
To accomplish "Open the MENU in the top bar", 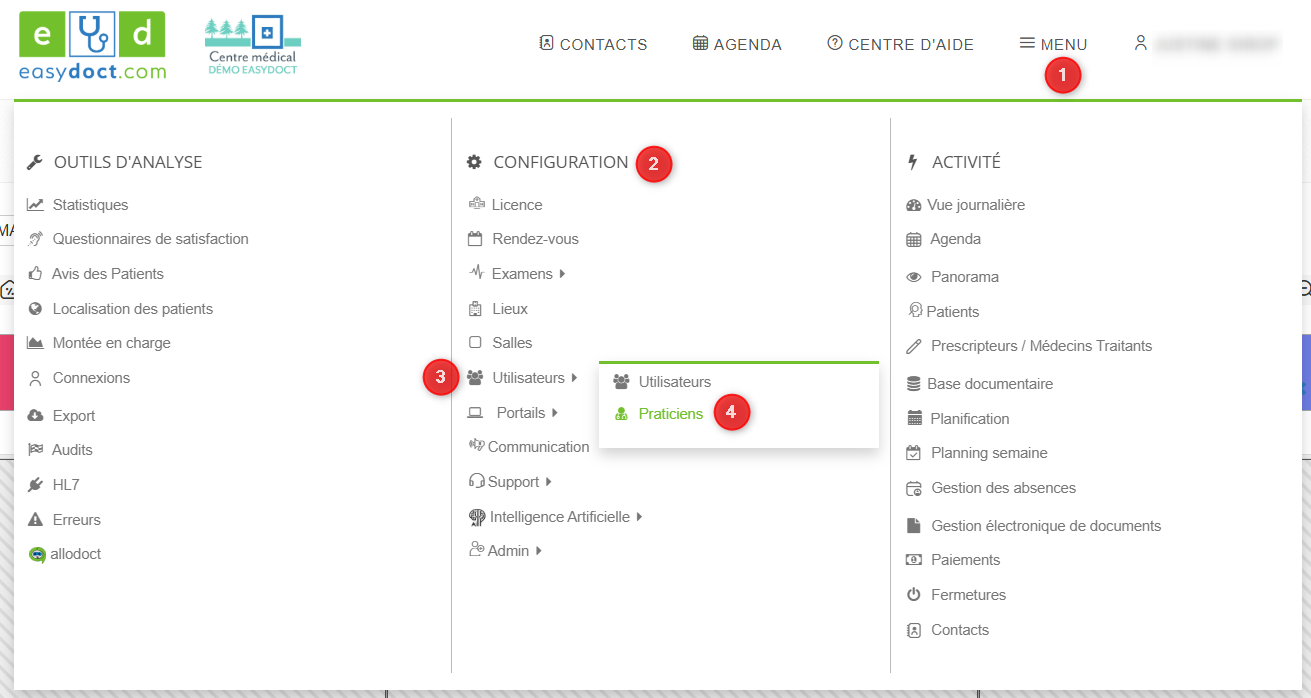I will [1053, 44].
